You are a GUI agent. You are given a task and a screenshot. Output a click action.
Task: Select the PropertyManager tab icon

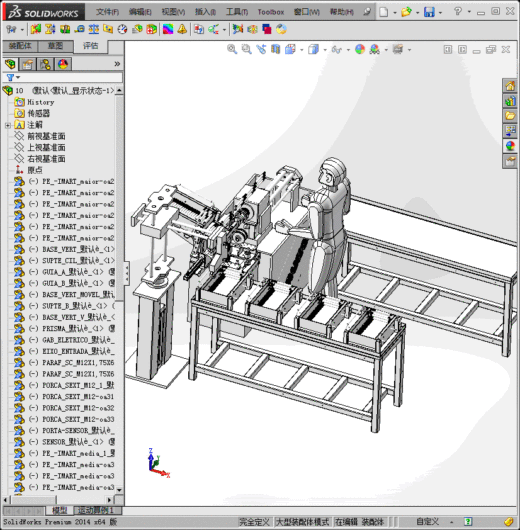pyautogui.click(x=28, y=64)
